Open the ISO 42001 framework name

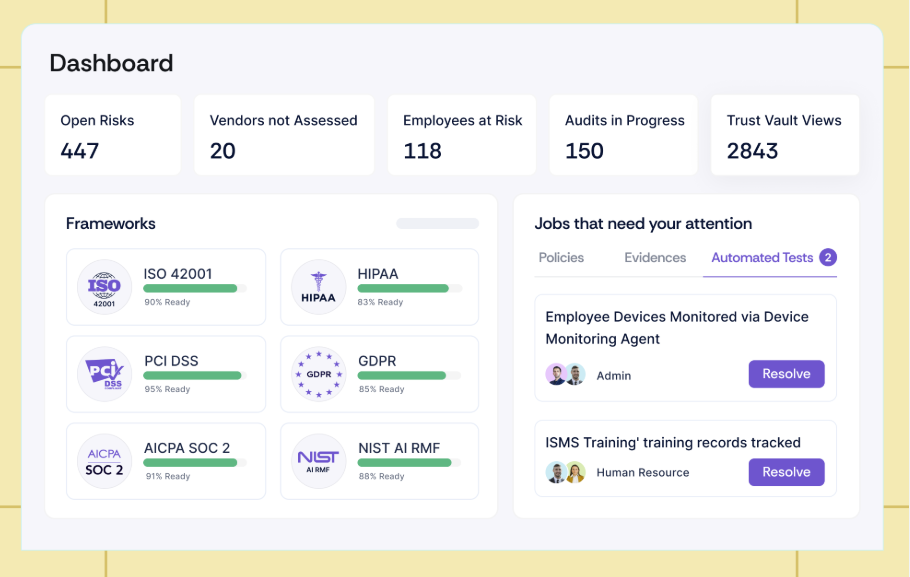click(178, 274)
